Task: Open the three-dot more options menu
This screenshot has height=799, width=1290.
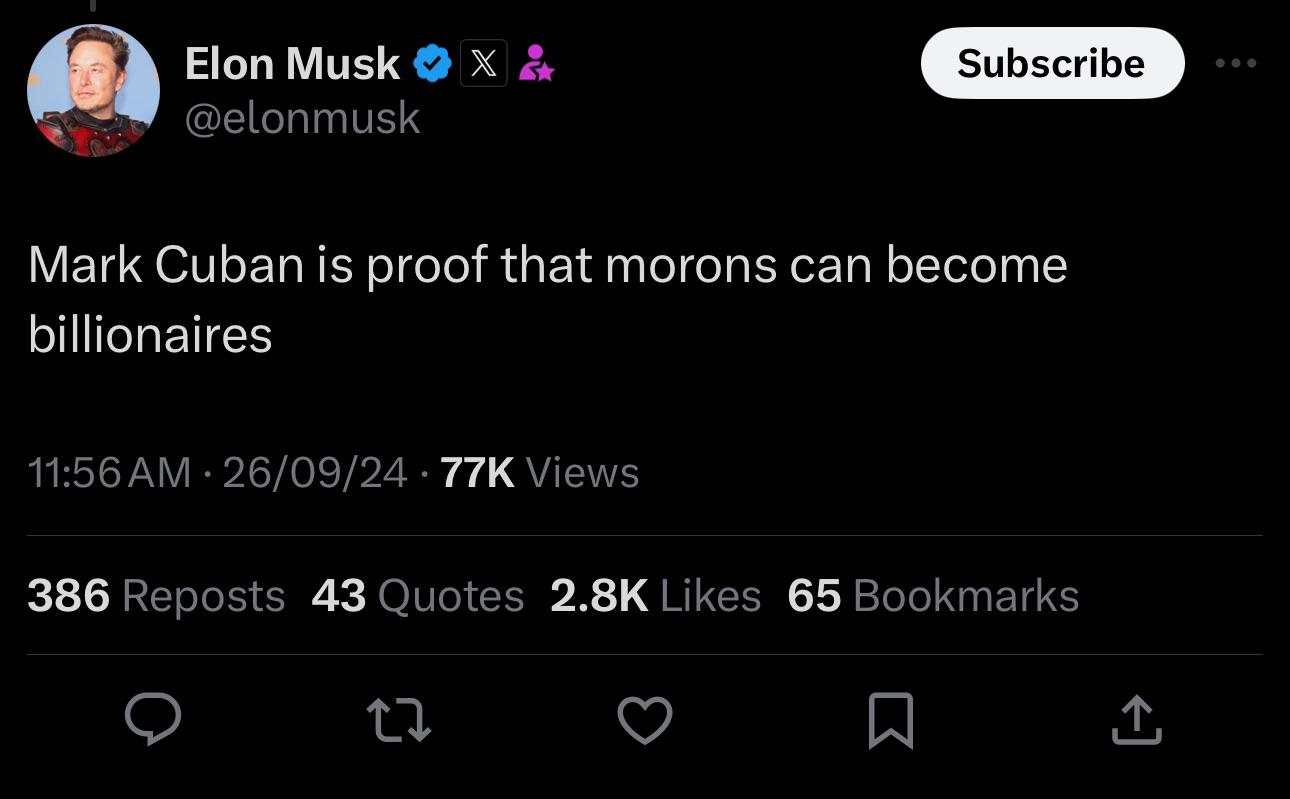Action: 1236,63
